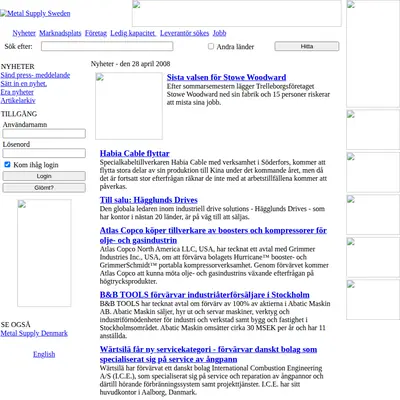Image resolution: width=400 pixels, height=400 pixels.
Task: Open the Sätt in en nyhet link
Action: pos(24,84)
